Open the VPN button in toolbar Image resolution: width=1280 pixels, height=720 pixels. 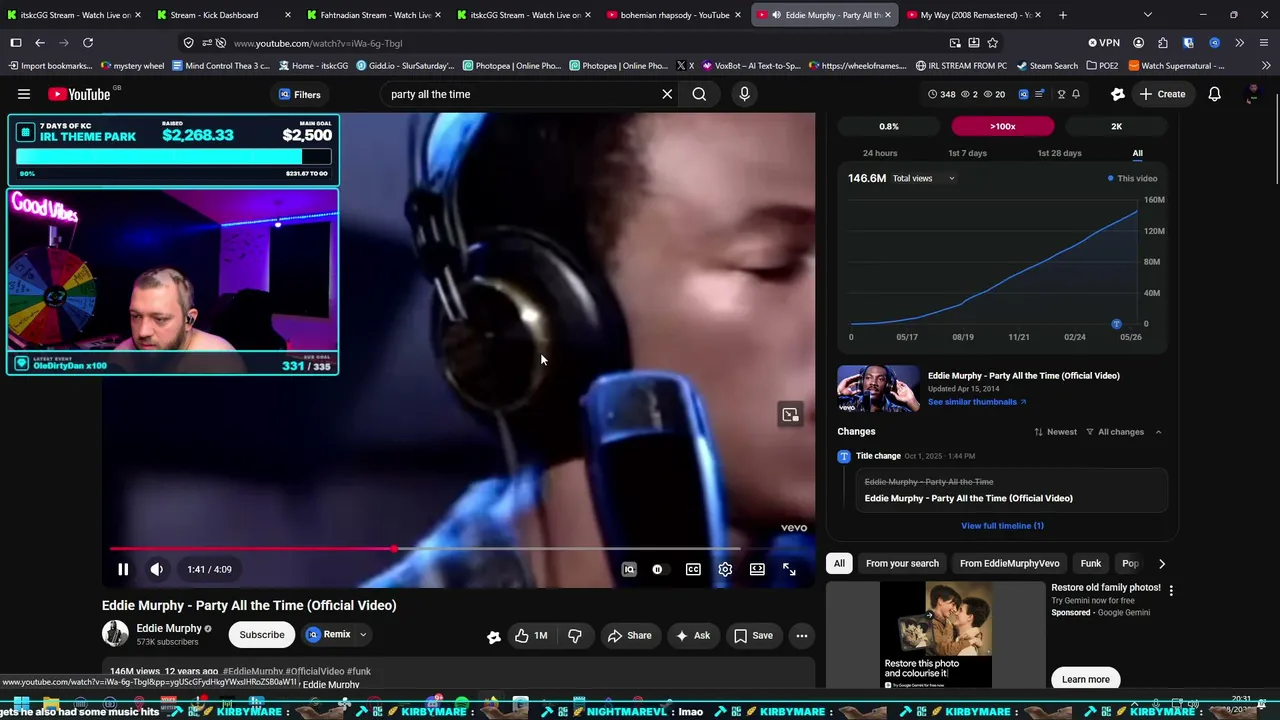(1104, 43)
